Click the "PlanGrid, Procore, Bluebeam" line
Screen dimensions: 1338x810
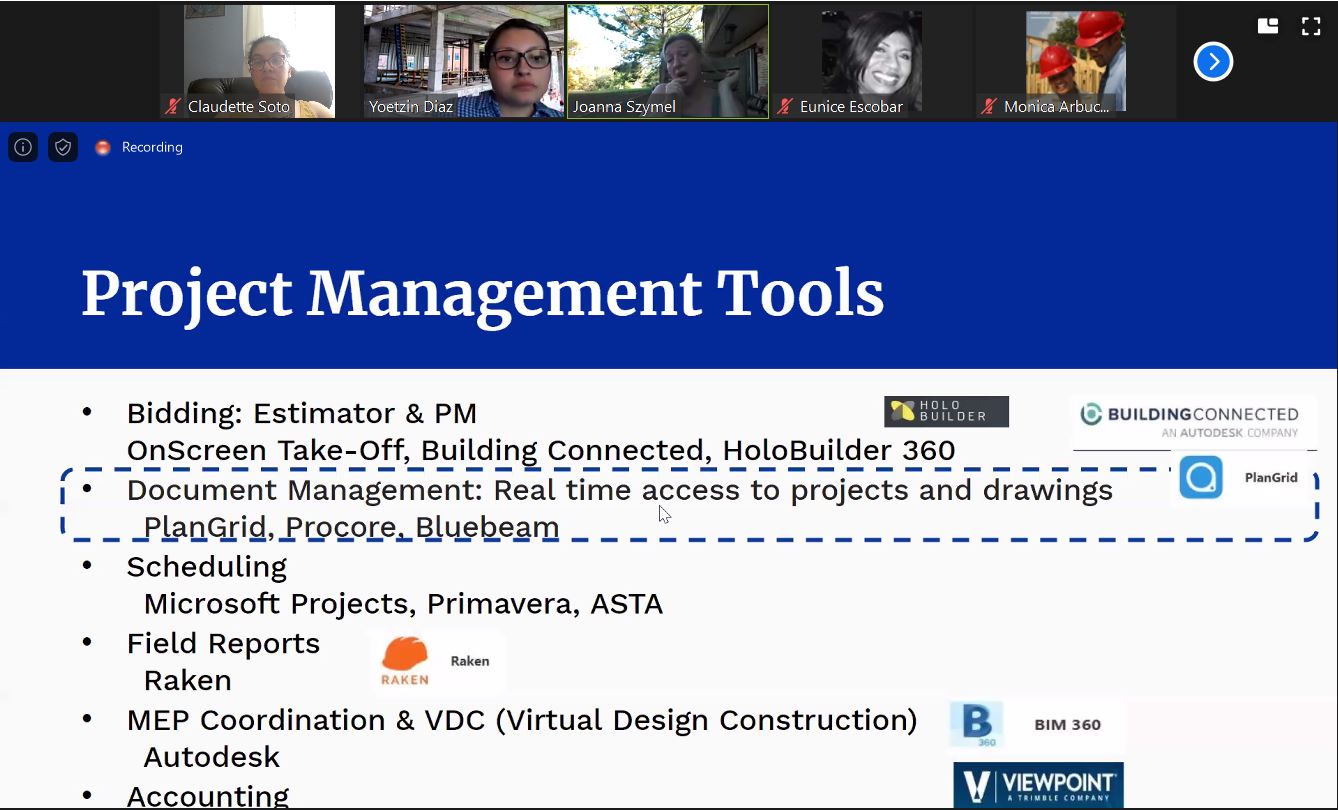coord(351,526)
